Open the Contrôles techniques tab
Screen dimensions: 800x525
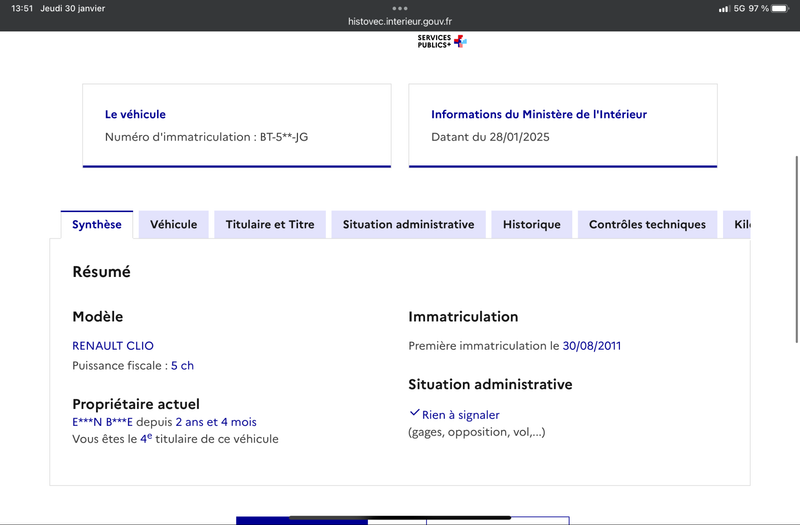(x=647, y=224)
